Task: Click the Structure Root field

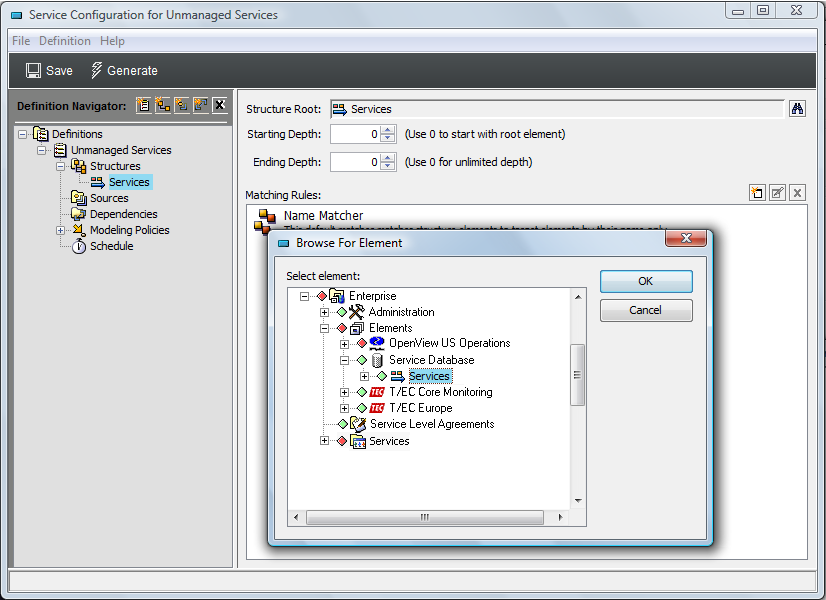Action: [x=557, y=109]
